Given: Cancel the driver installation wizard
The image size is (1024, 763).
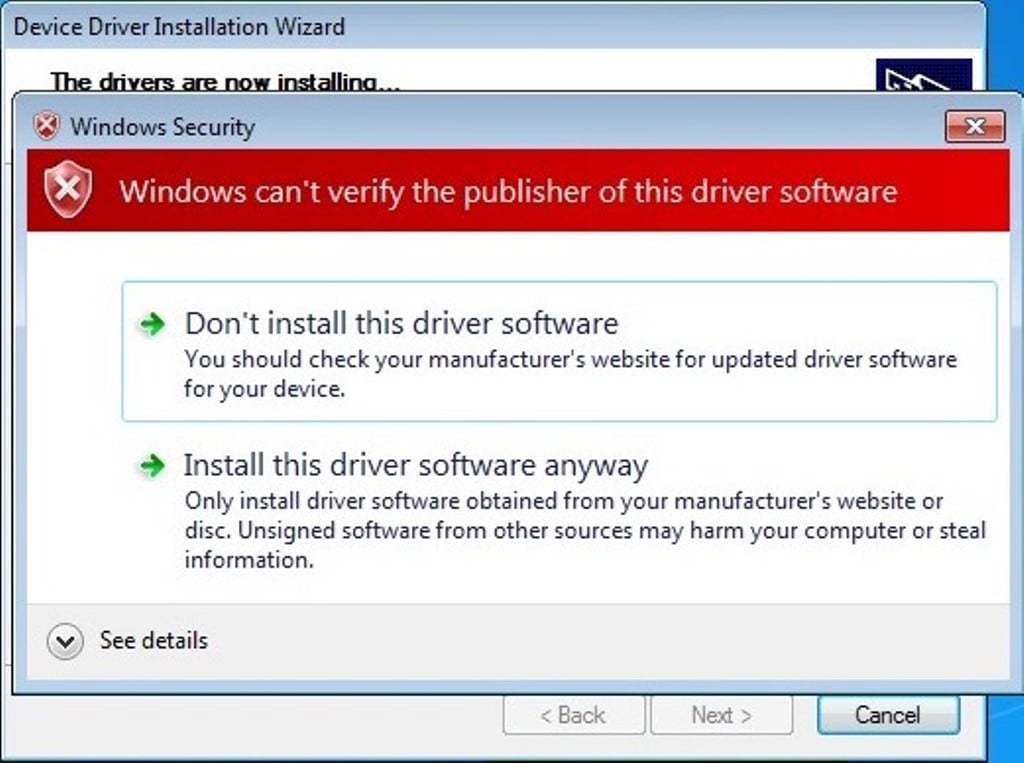Looking at the screenshot, I should (x=888, y=715).
